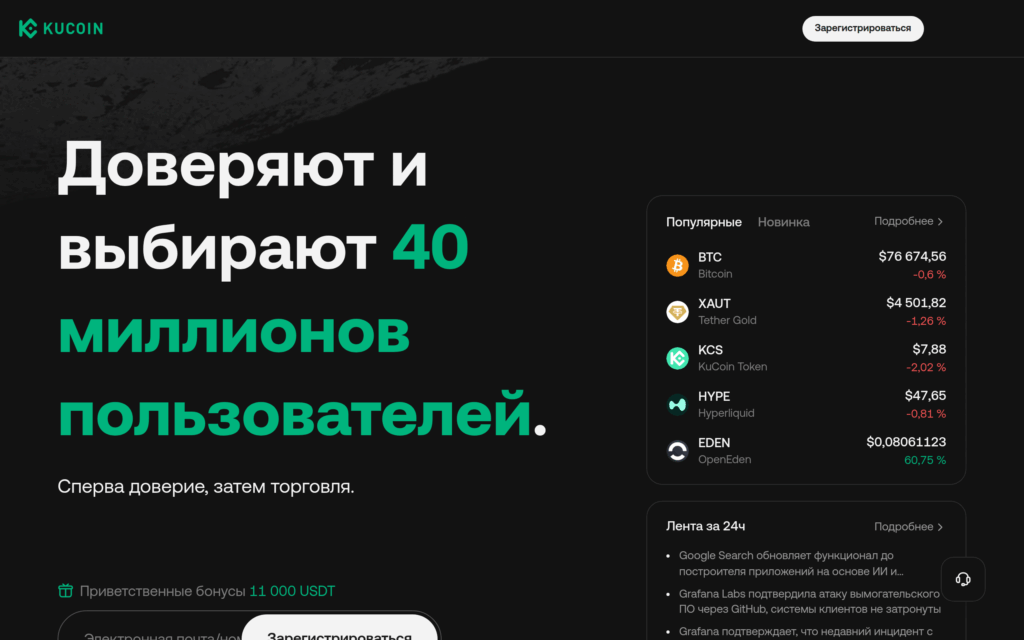Image resolution: width=1024 pixels, height=640 pixels.
Task: Select the EDEN price $0,08061123
Action: pyautogui.click(x=906, y=442)
